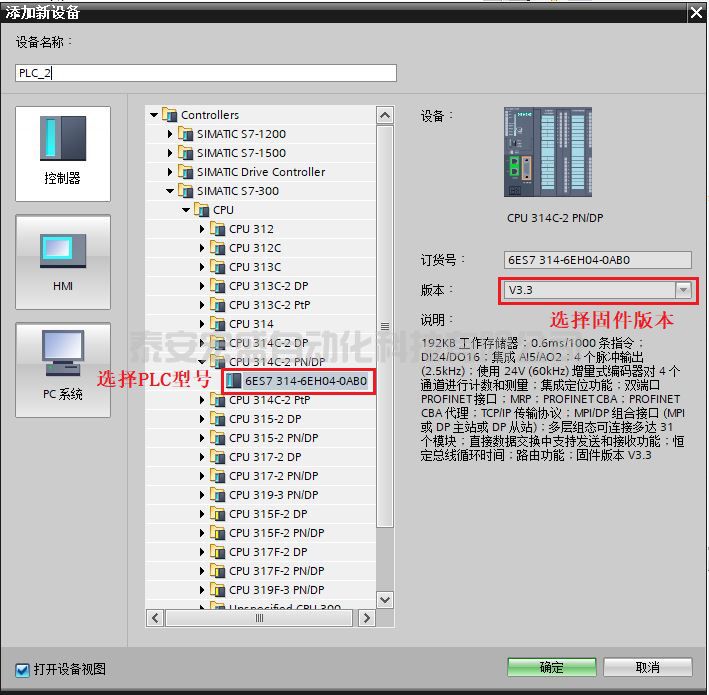Click the CPU 312 folder icon
The height and width of the screenshot is (695, 709).
tap(218, 229)
